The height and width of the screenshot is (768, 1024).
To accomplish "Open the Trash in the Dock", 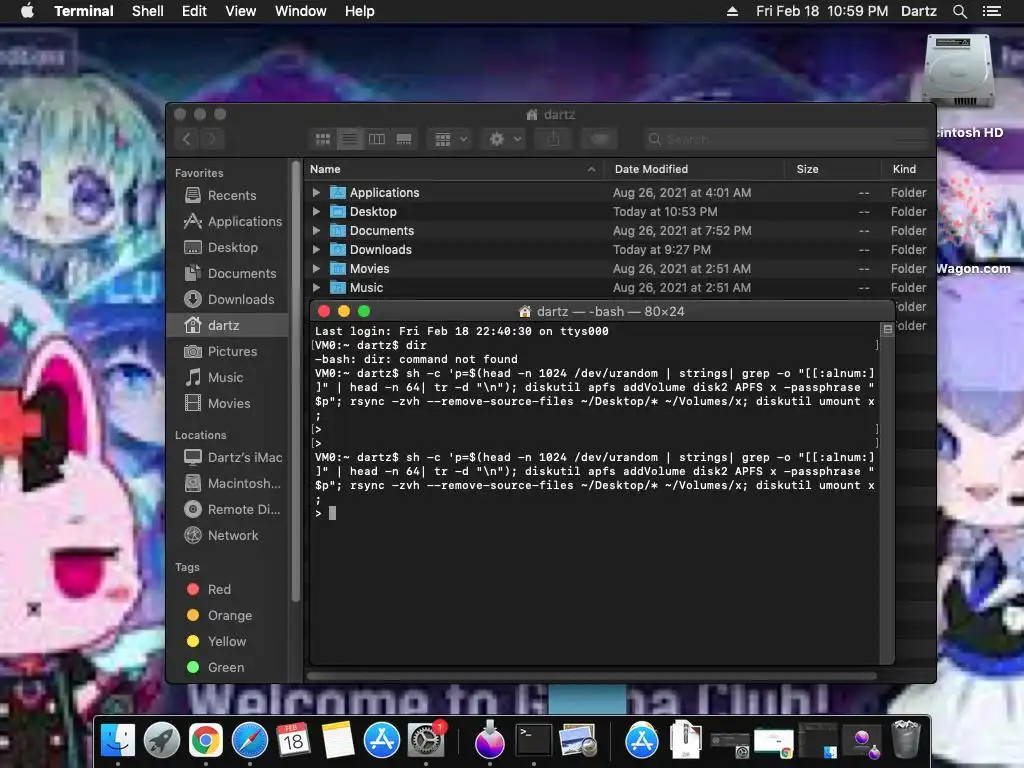I will 906,739.
